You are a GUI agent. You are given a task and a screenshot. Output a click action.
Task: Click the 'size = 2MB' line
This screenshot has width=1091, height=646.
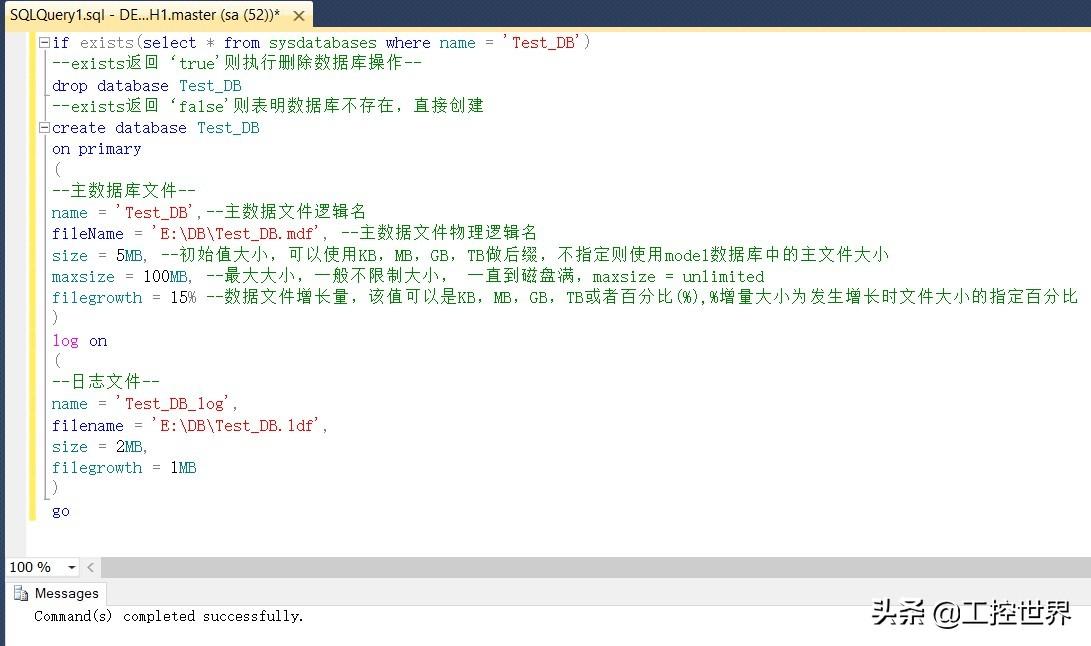click(x=99, y=446)
